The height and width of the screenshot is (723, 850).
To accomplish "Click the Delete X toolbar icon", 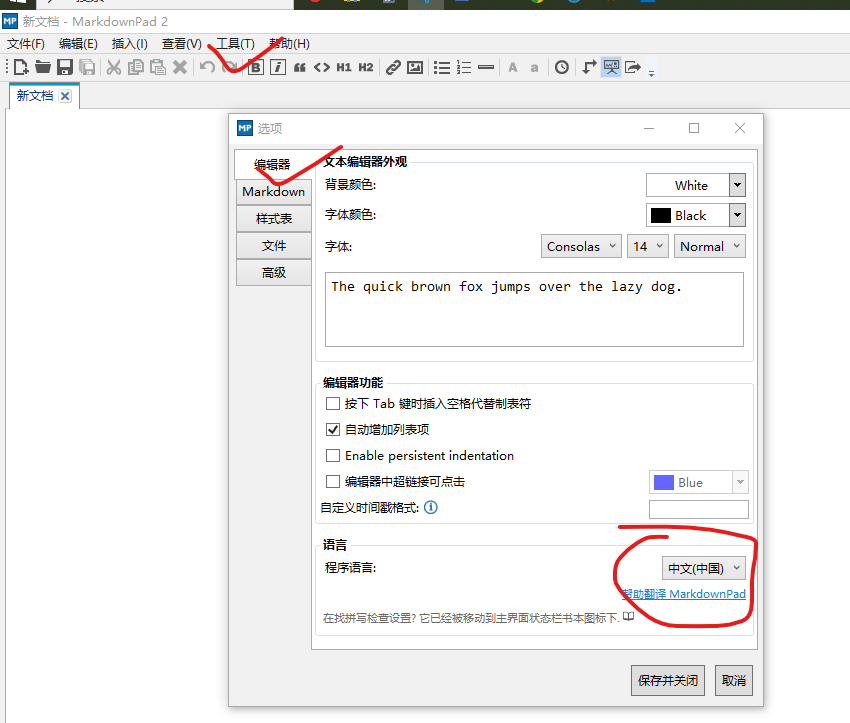I will (x=180, y=67).
